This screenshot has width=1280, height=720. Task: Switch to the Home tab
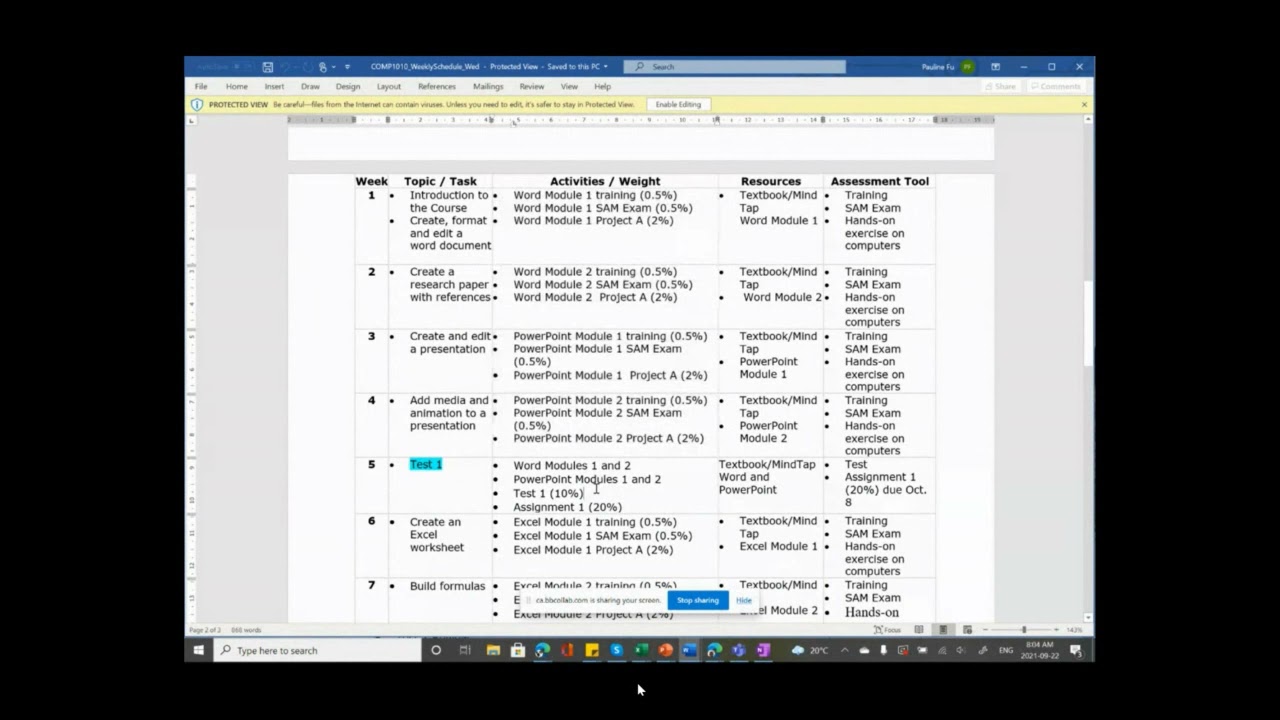click(x=237, y=87)
